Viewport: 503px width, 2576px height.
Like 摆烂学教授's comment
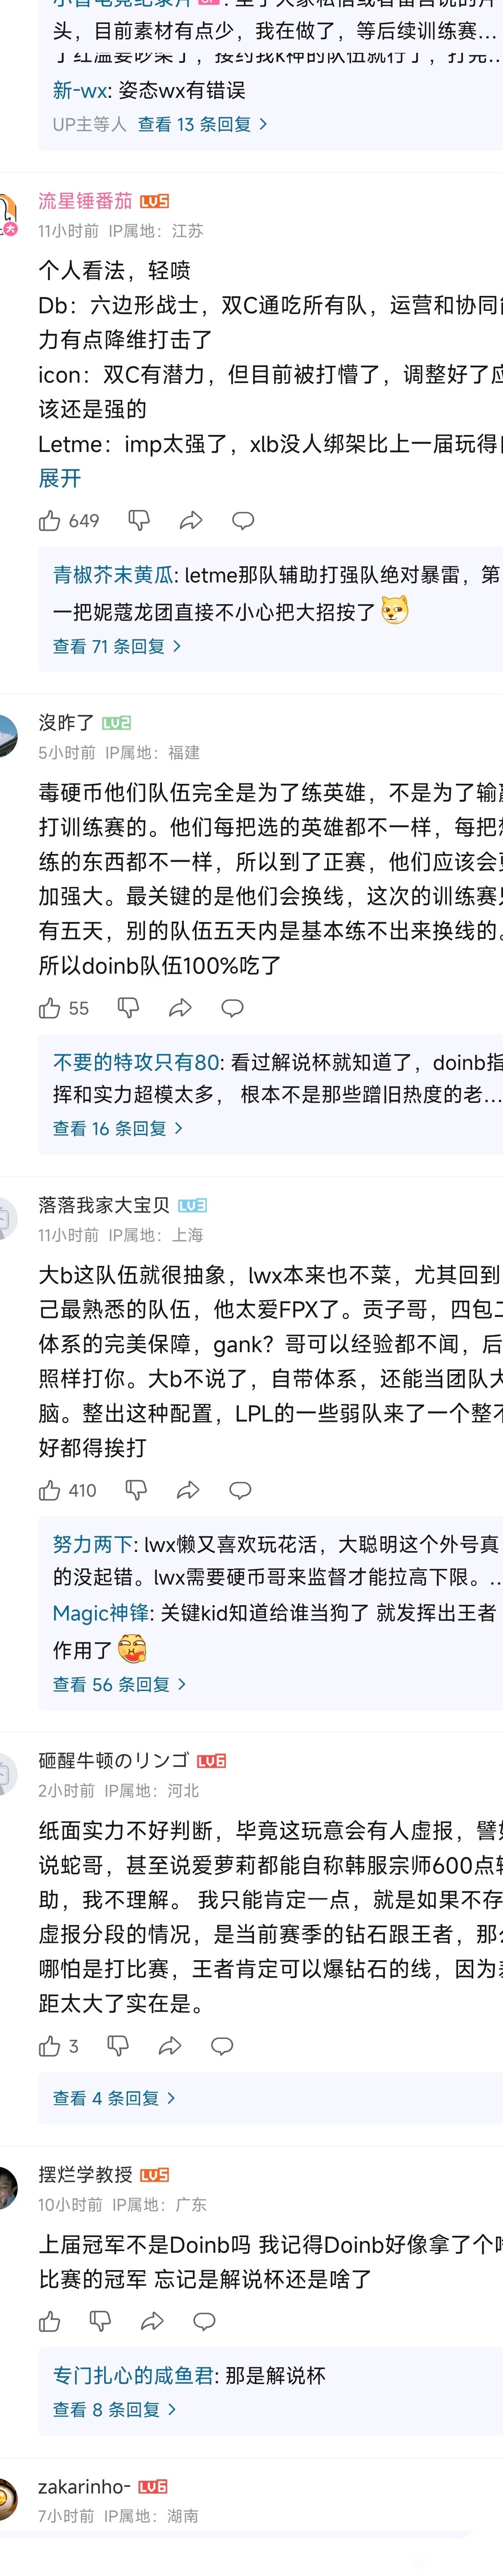click(x=50, y=2321)
